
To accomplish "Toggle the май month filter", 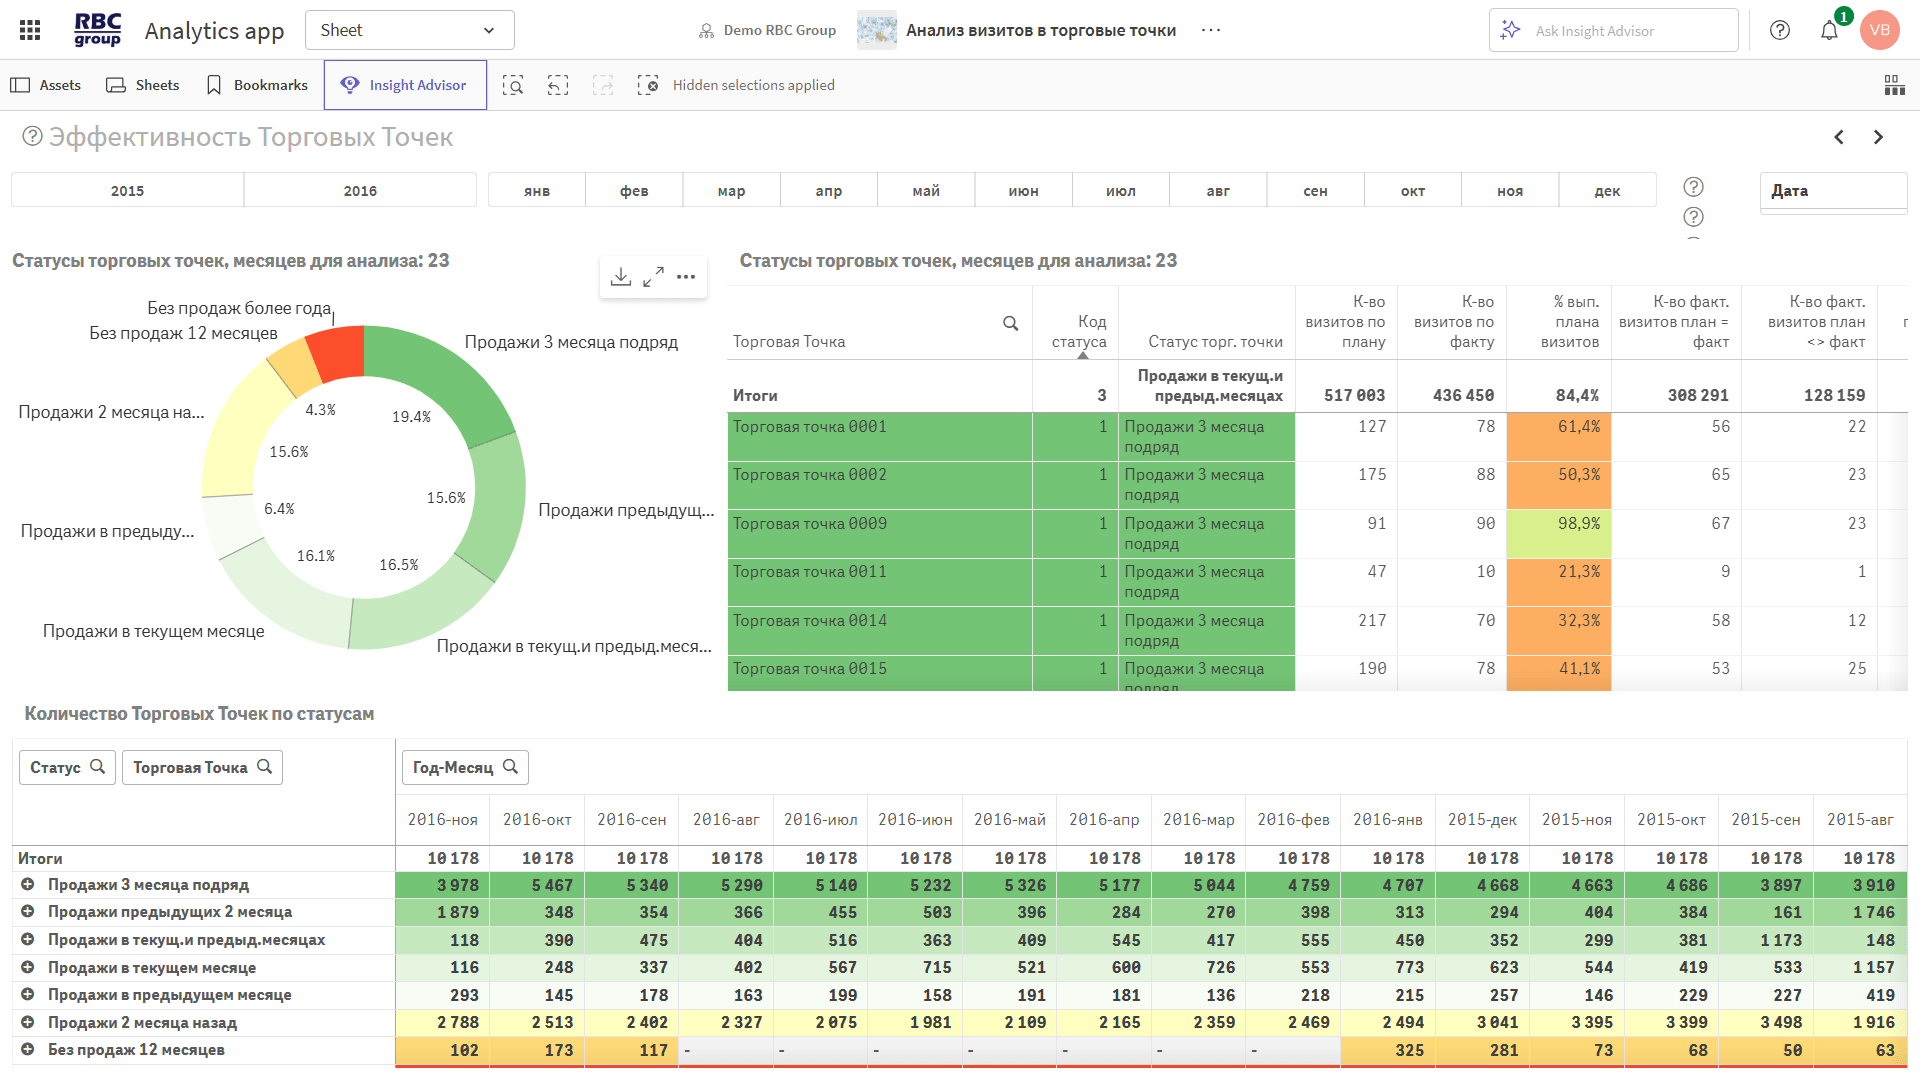I will pyautogui.click(x=926, y=190).
